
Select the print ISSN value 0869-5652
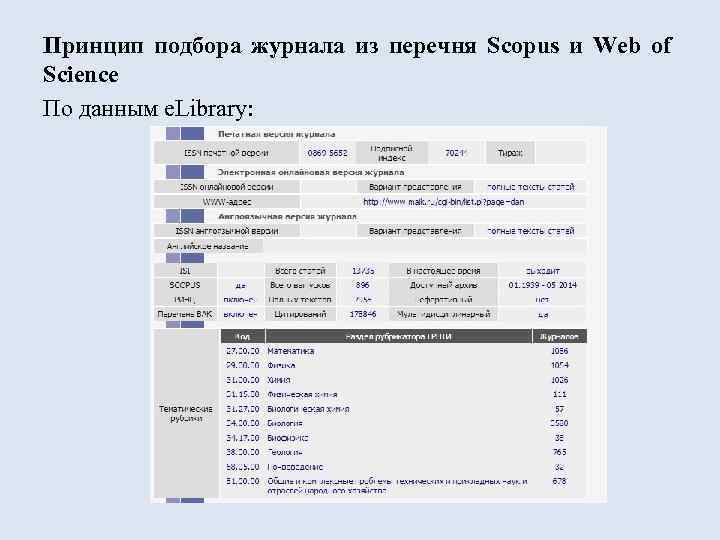coord(327,153)
